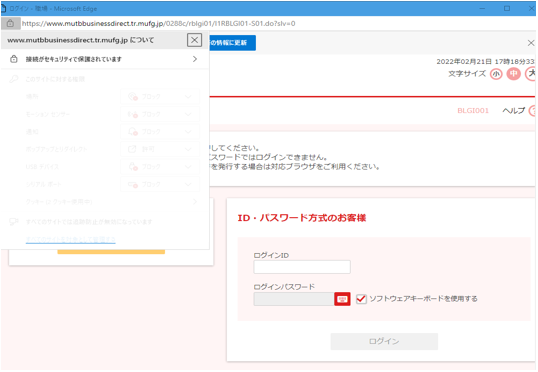Maximize the Microsoft Edge window
The height and width of the screenshot is (372, 538).
click(x=507, y=8)
